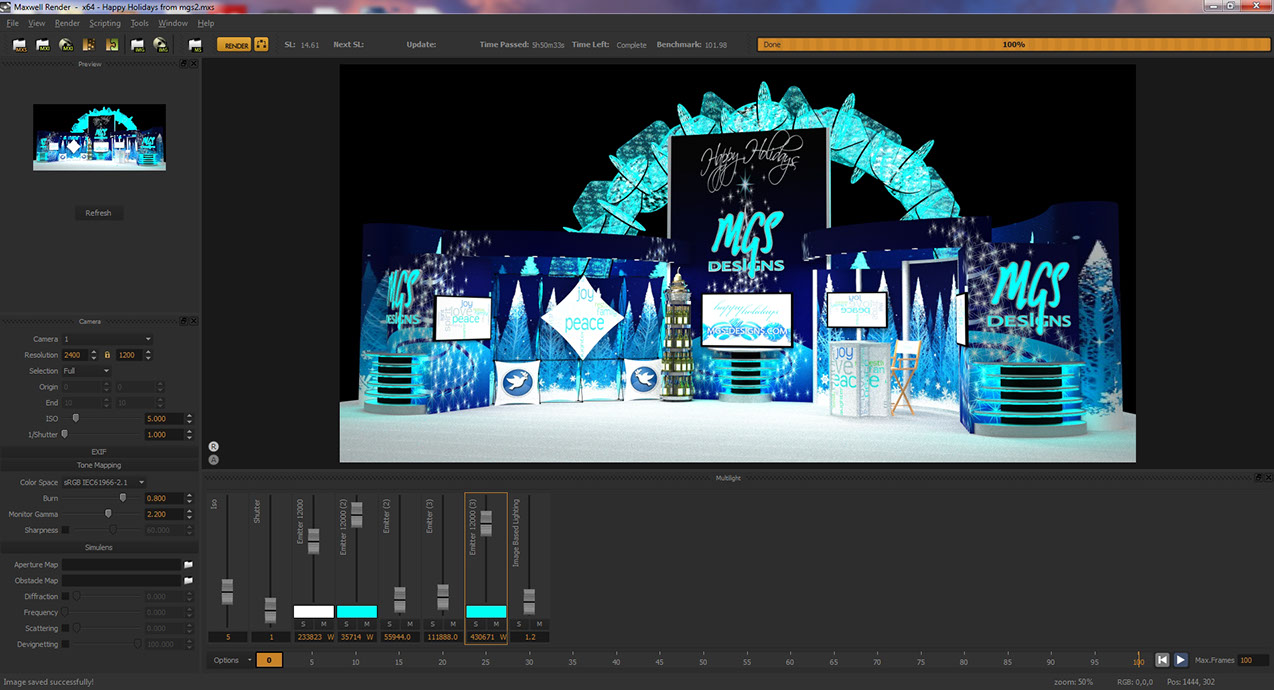Click the MXI disc icon in toolbar
Image resolution: width=1274 pixels, height=690 pixels.
click(x=66, y=45)
